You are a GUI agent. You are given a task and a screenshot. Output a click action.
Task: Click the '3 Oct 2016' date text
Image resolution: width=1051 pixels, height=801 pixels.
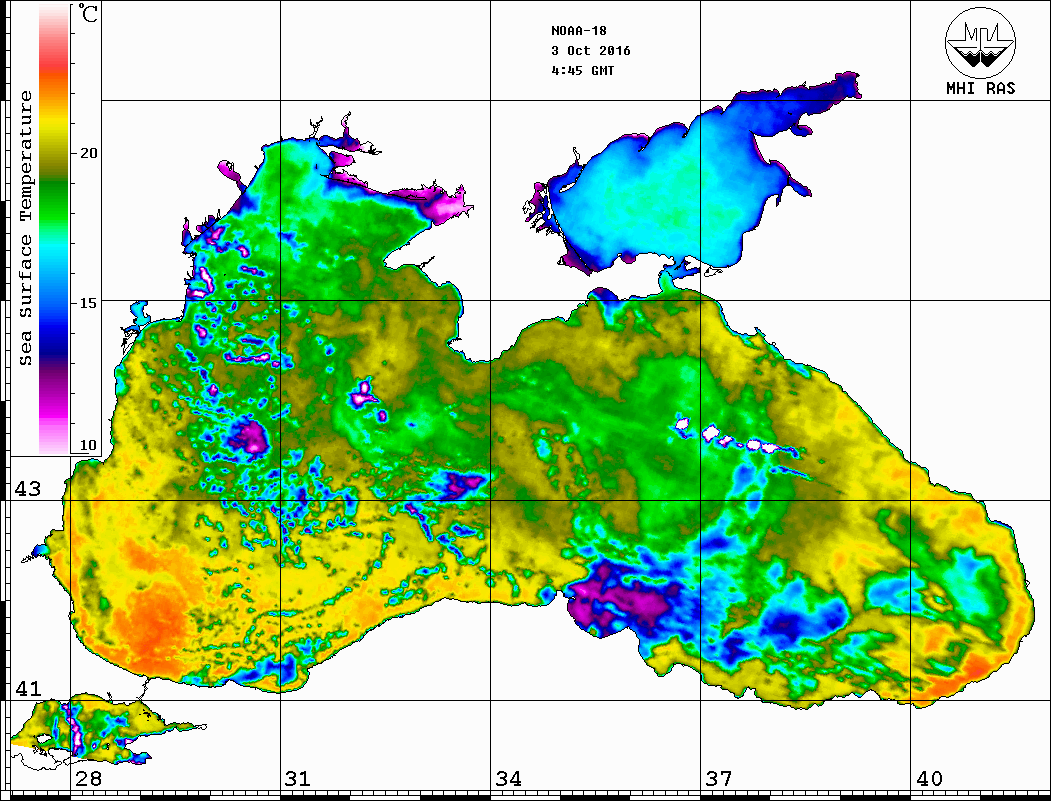click(591, 51)
